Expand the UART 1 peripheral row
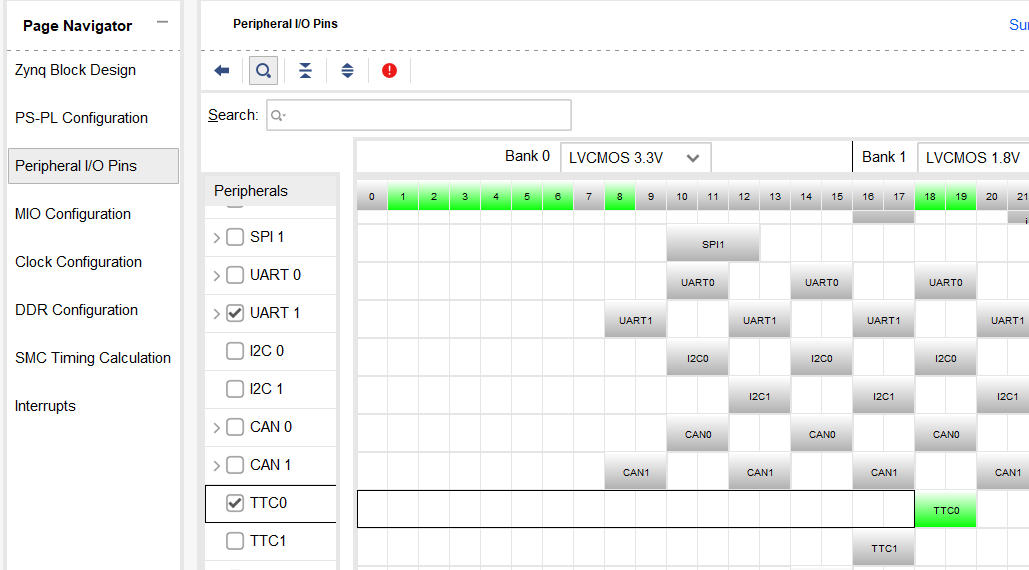The width and height of the screenshot is (1029, 570). 216,314
